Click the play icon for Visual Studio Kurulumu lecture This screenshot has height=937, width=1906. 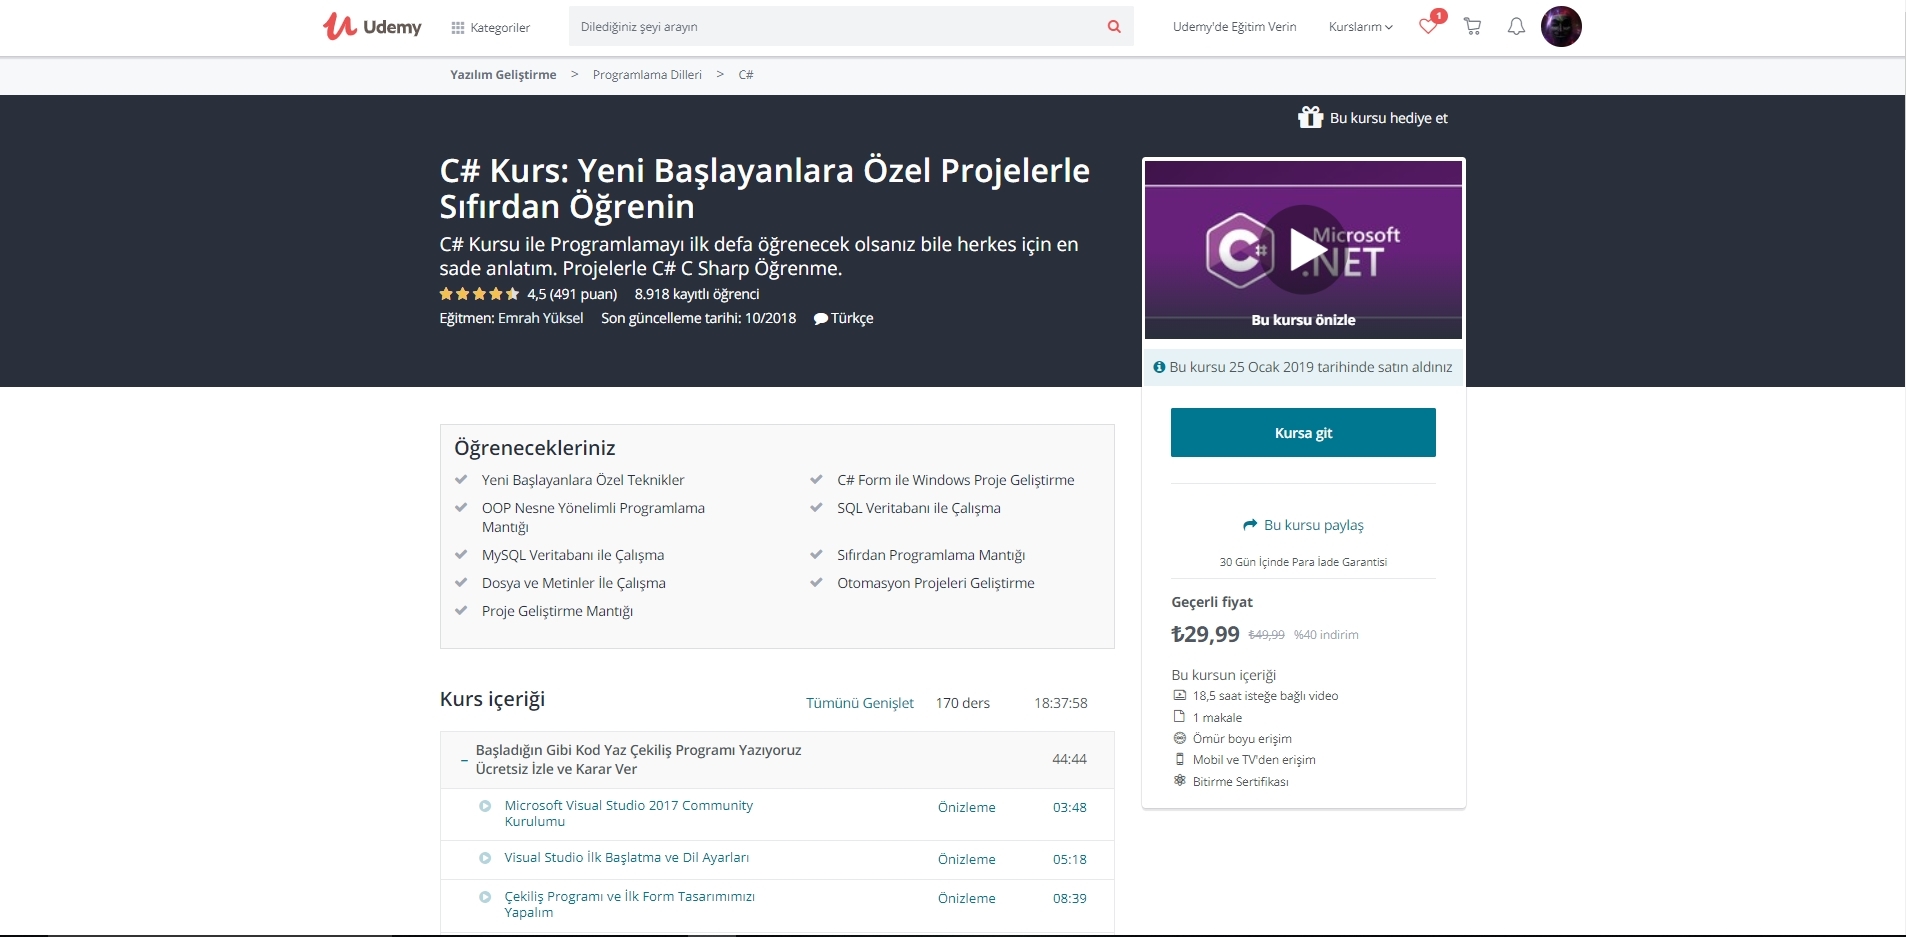(x=485, y=806)
